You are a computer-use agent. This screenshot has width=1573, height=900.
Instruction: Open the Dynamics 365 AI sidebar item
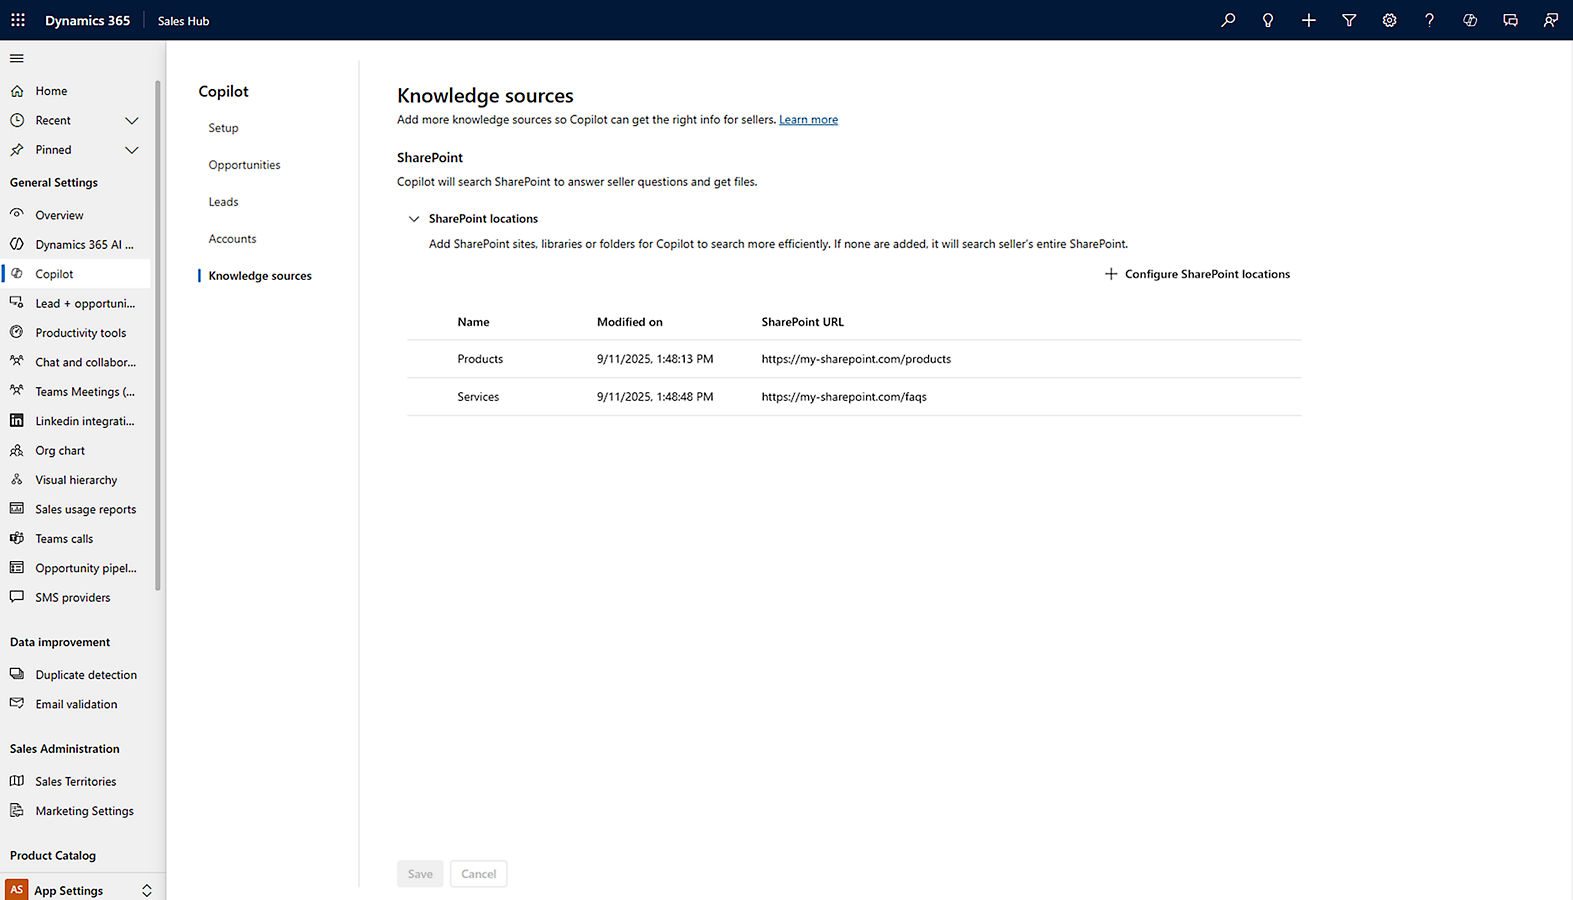(x=75, y=244)
